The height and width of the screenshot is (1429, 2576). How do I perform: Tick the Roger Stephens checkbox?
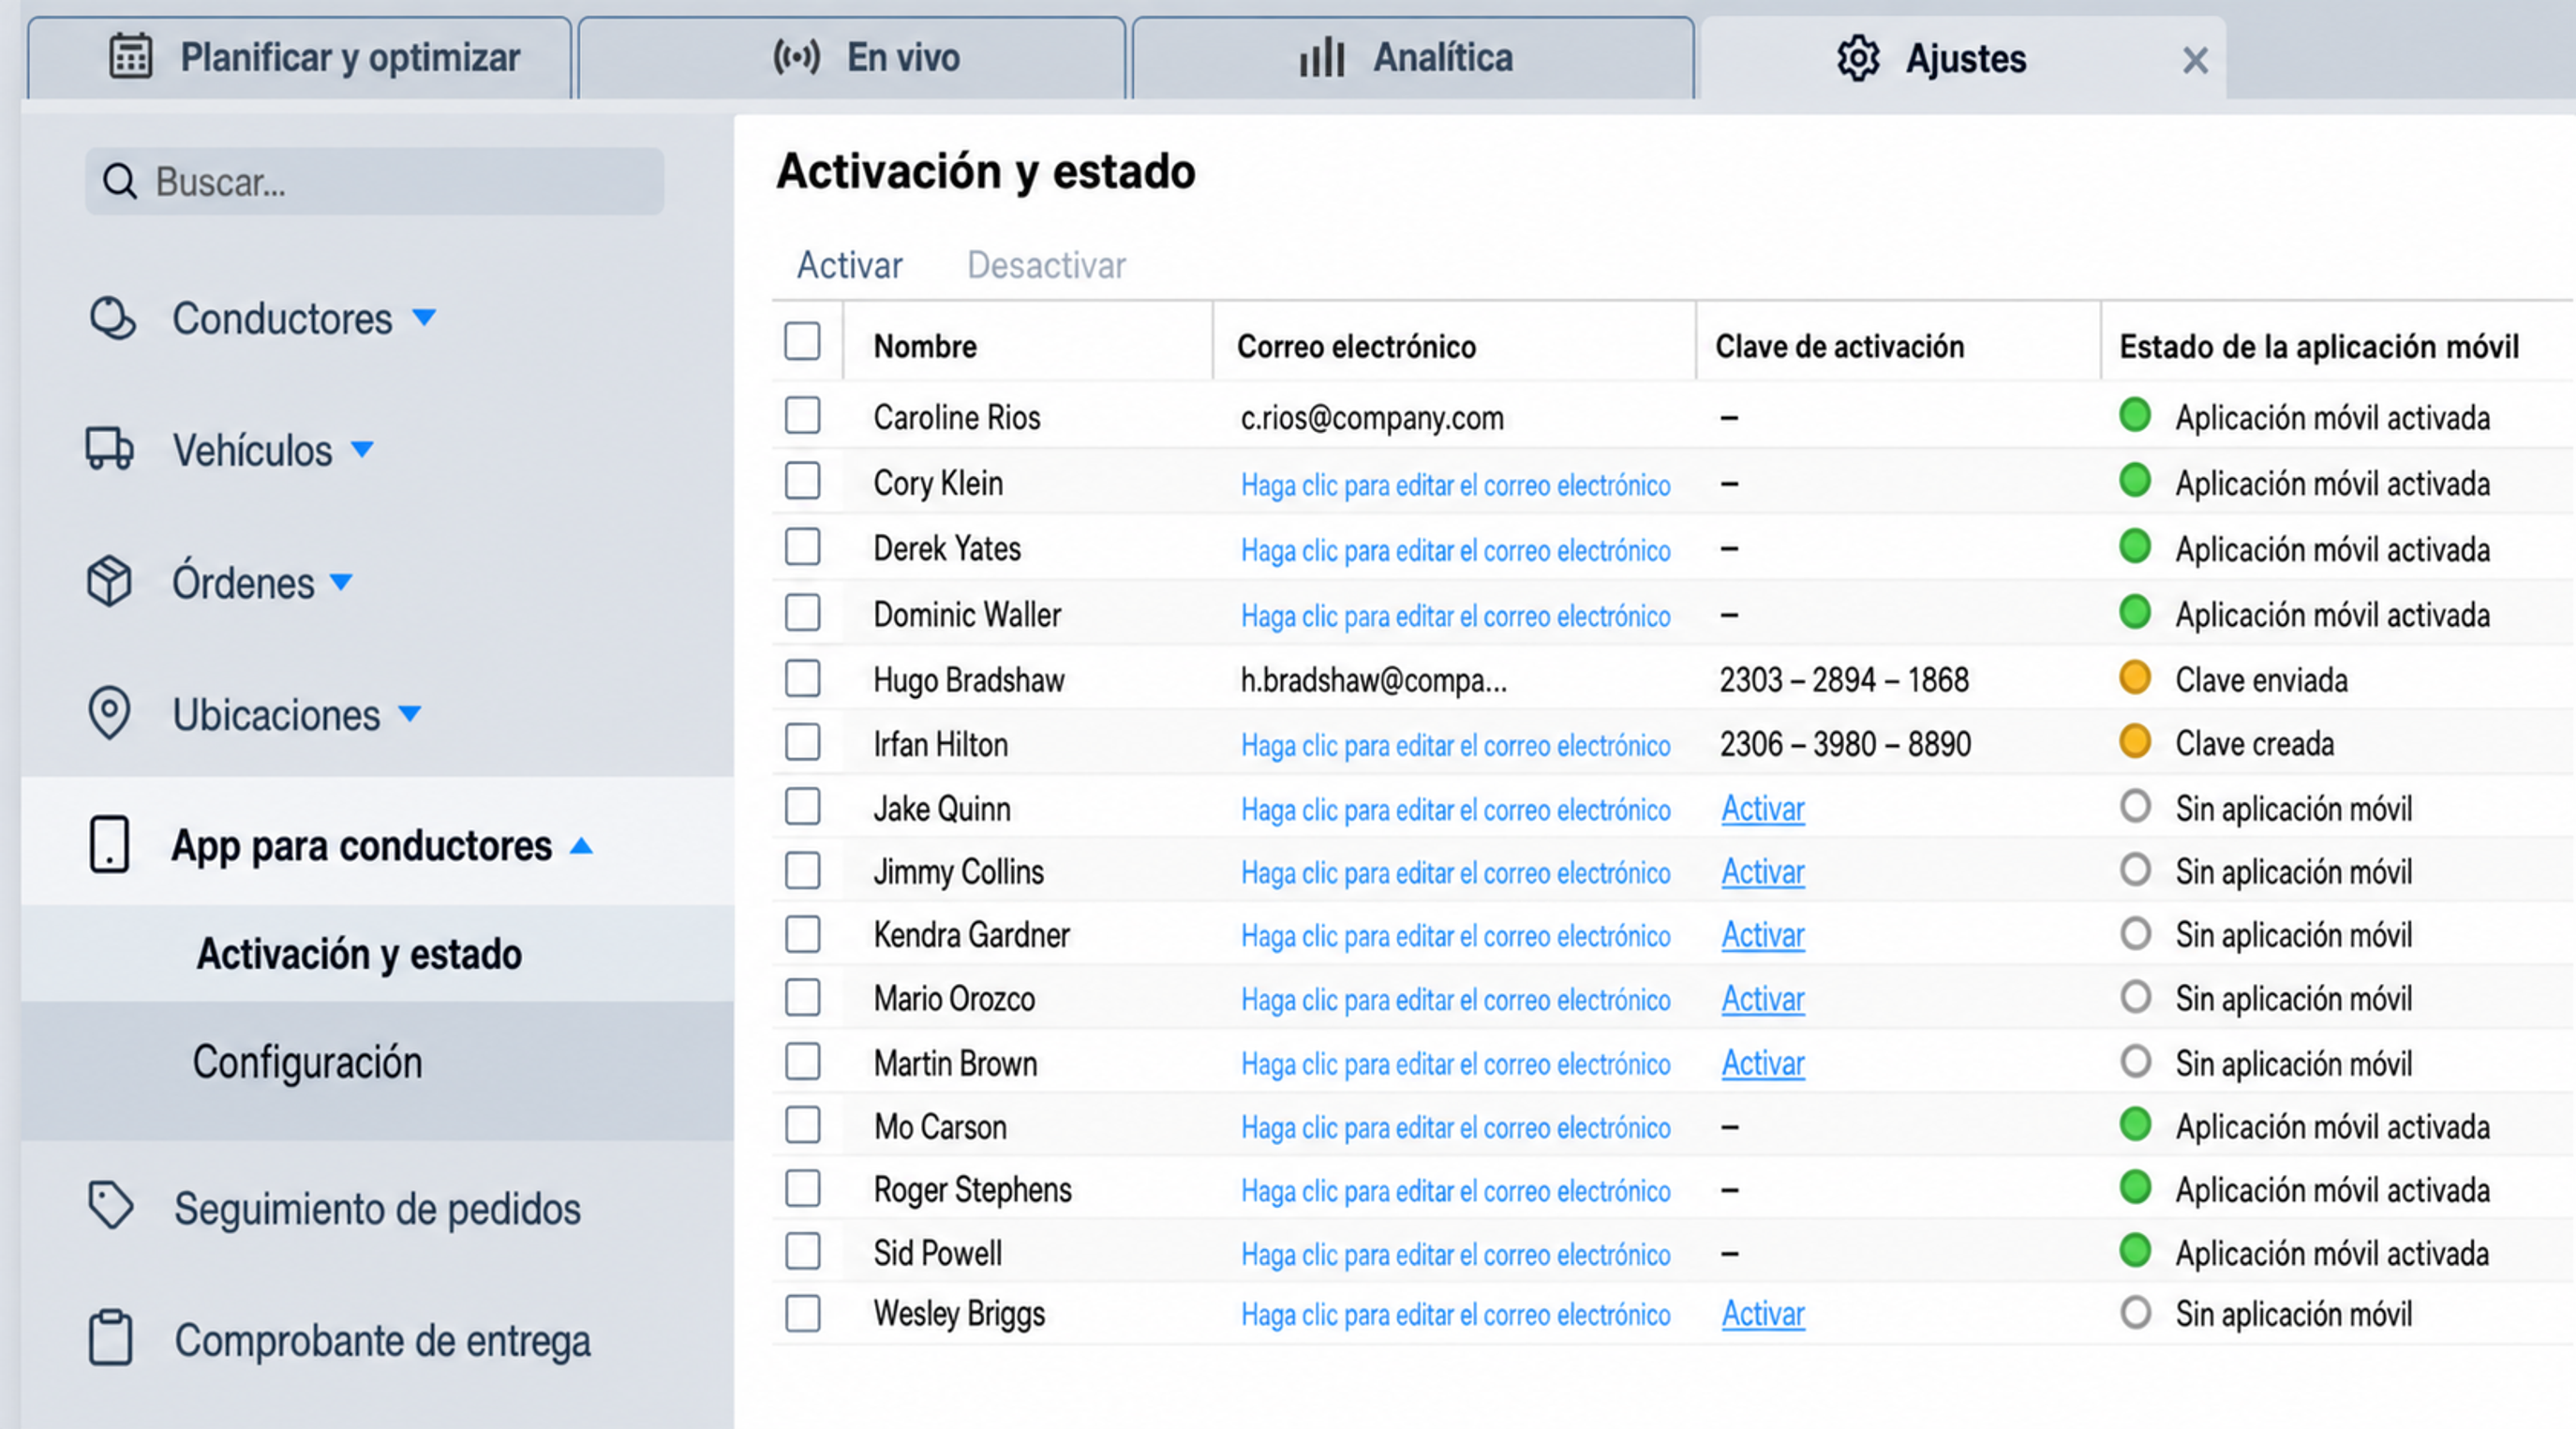pyautogui.click(x=802, y=1188)
